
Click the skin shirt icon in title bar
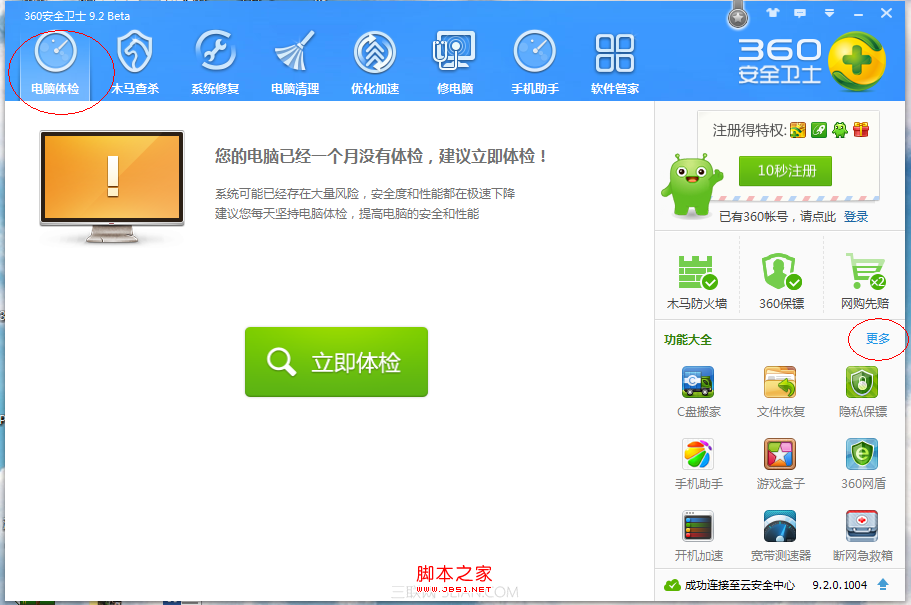[x=772, y=13]
